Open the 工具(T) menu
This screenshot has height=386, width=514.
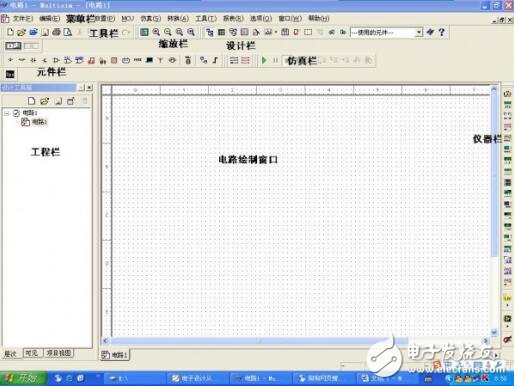tap(206, 19)
